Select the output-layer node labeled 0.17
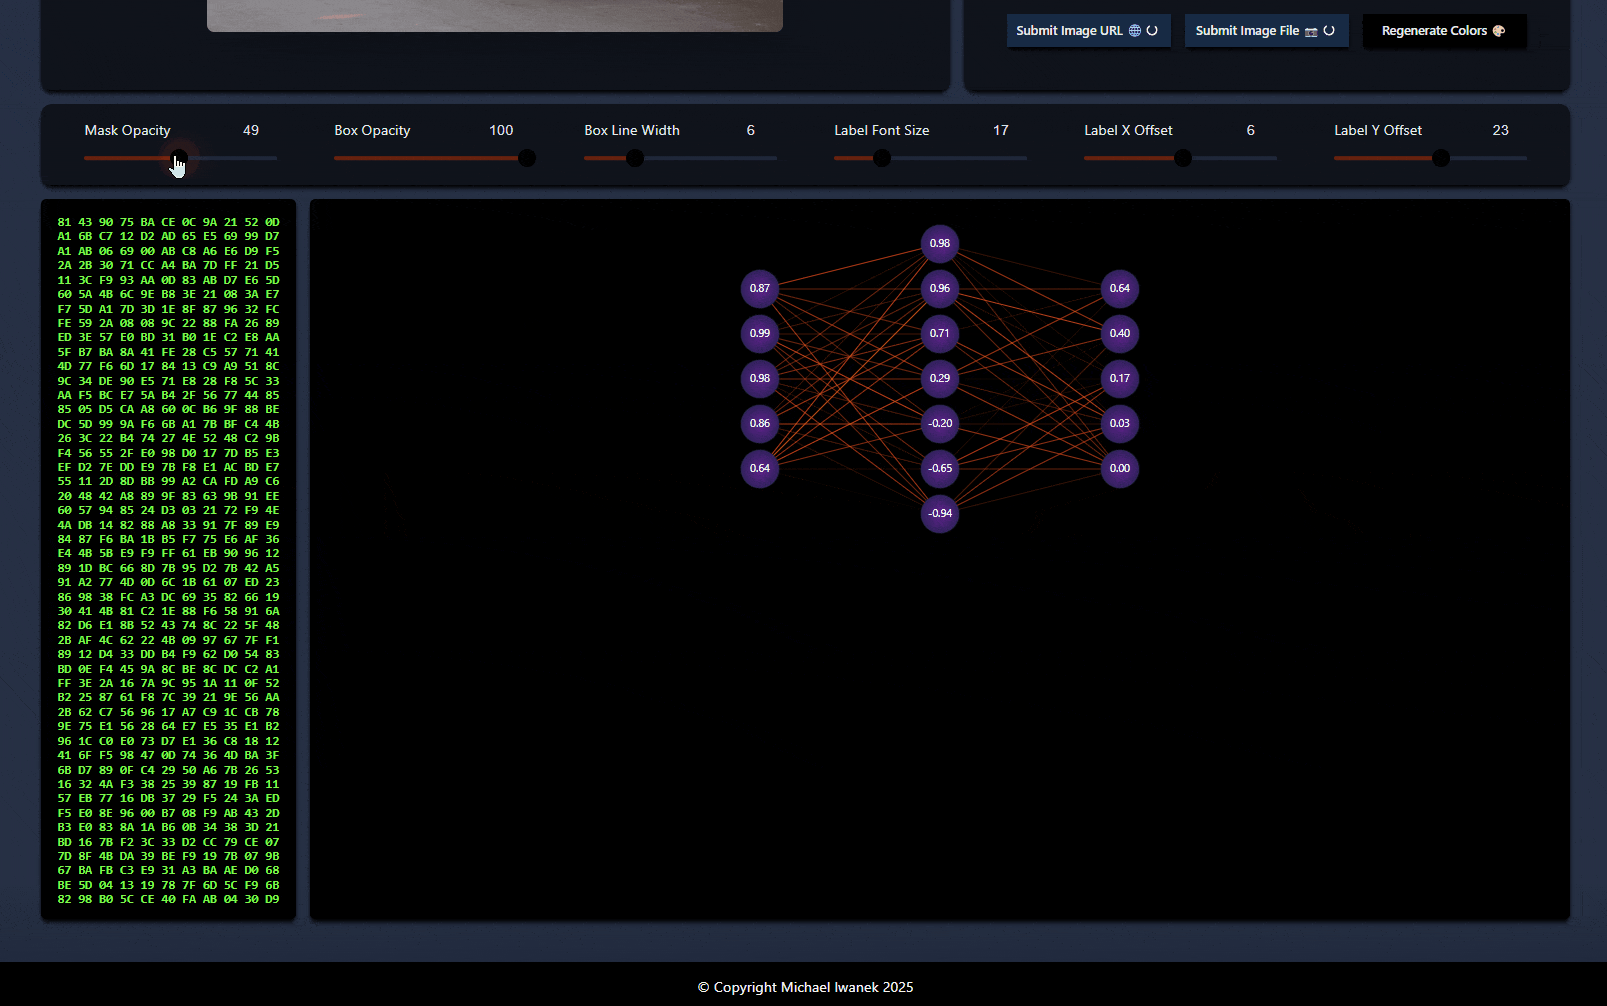This screenshot has height=1006, width=1607. [1120, 378]
